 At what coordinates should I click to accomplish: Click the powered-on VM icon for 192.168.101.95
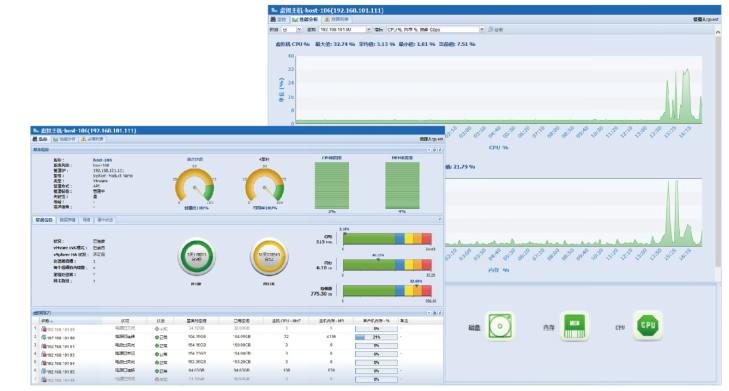click(x=44, y=371)
